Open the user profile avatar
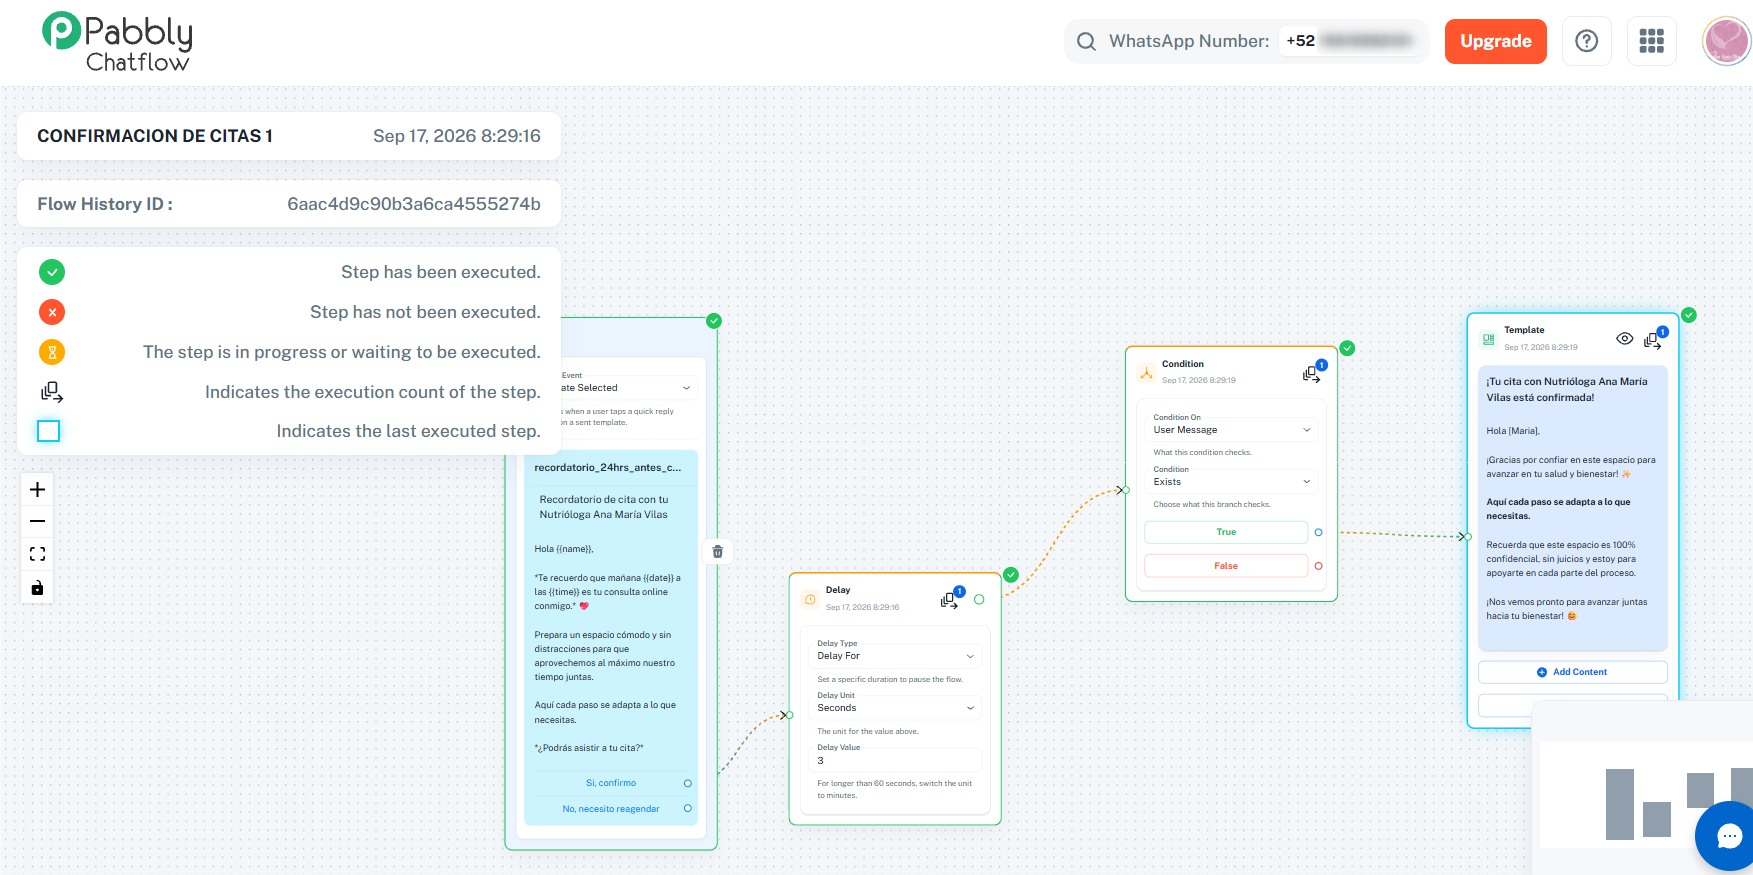This screenshot has height=875, width=1753. [x=1726, y=41]
